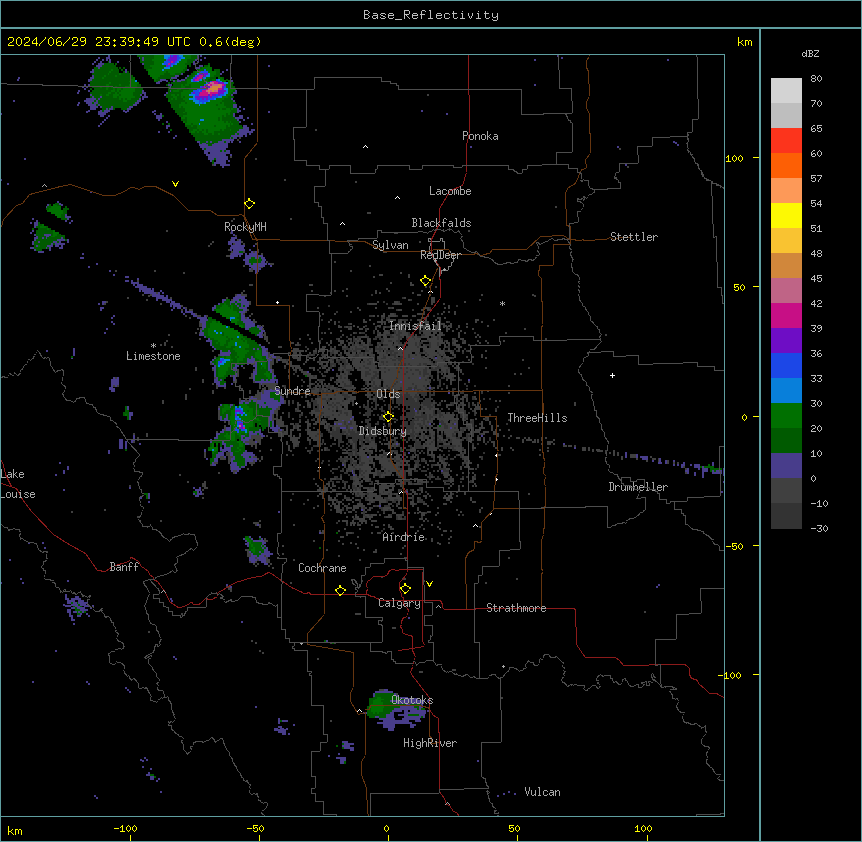Click the Okotoks town label
862x842 pixels.
[x=412, y=700]
